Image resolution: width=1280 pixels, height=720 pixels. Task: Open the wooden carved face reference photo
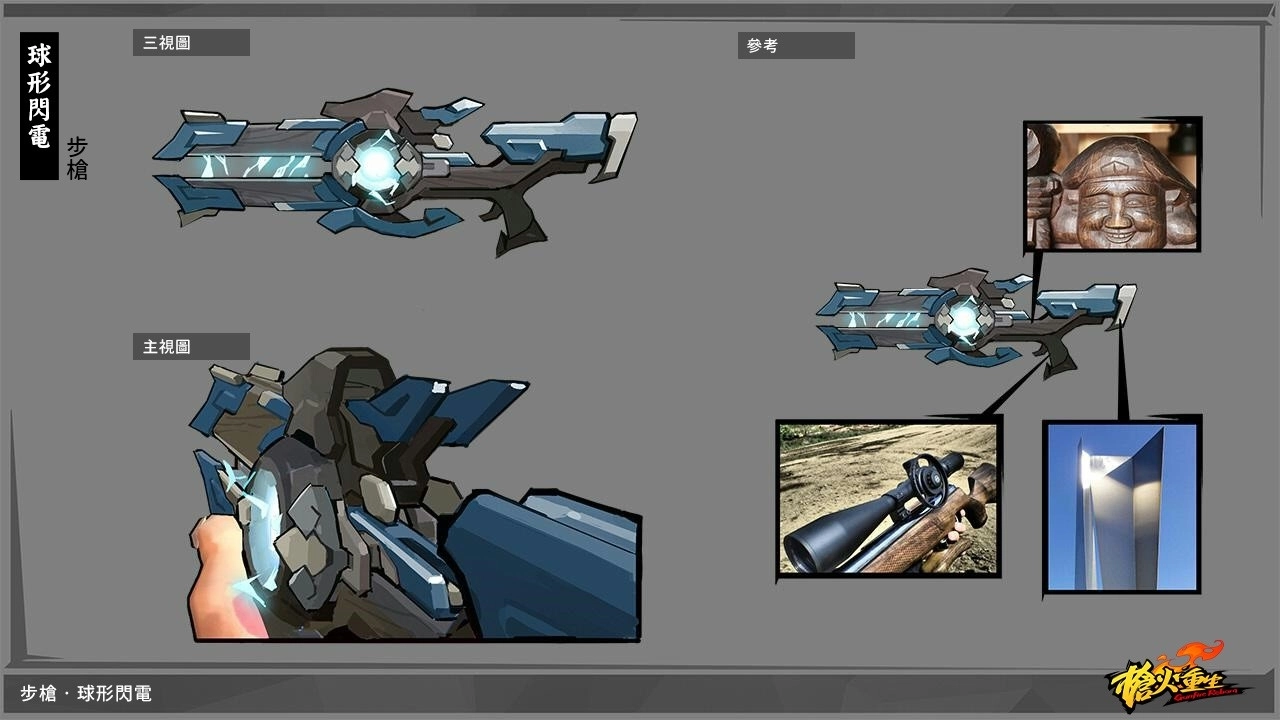point(1112,186)
